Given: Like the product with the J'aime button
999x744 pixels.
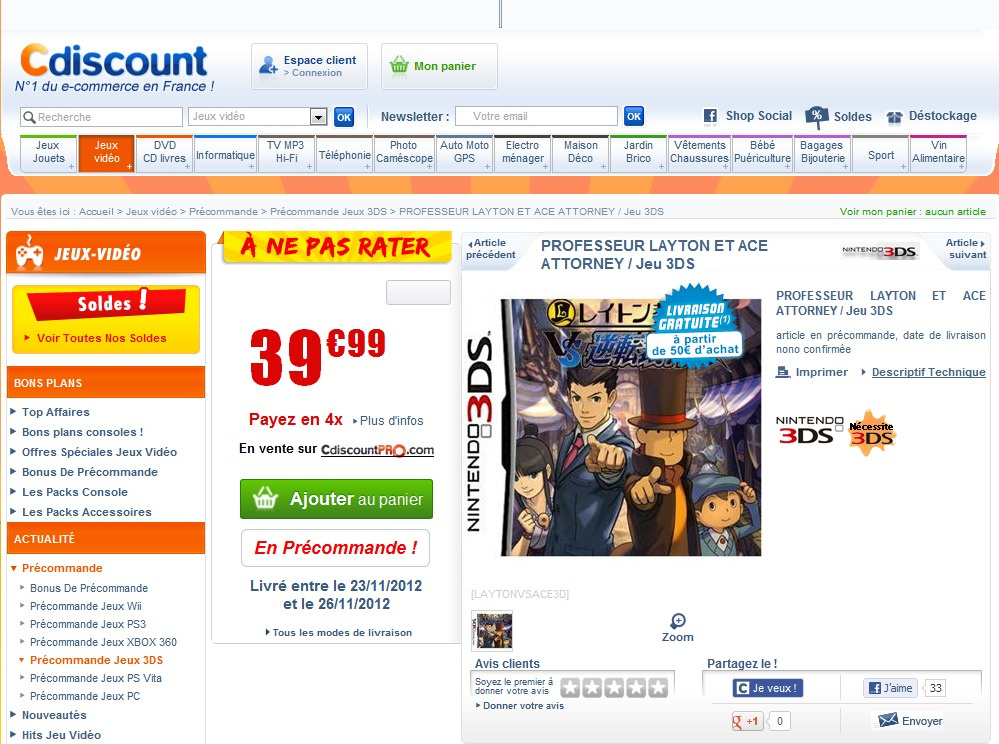Looking at the screenshot, I should point(891,688).
